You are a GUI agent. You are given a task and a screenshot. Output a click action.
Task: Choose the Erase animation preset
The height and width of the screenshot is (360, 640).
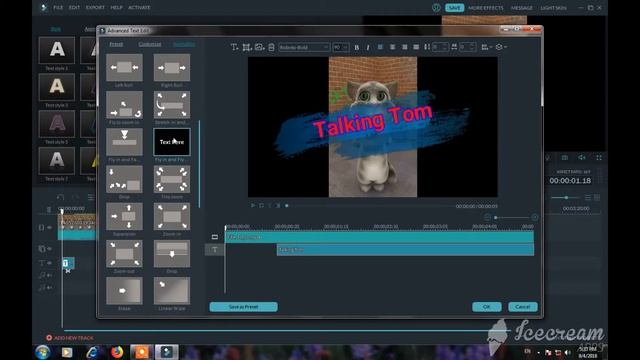[124, 291]
